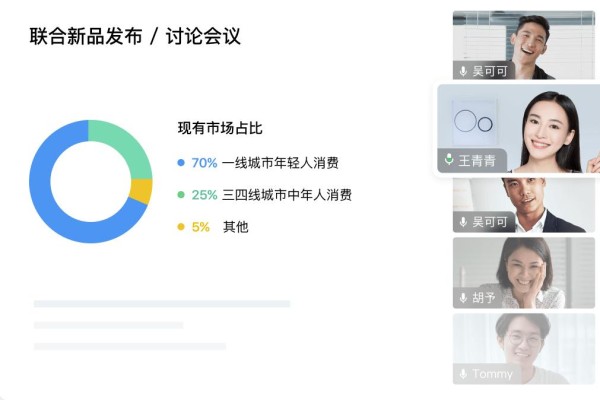The image size is (600, 400).
Task: Click the blue legend dot before 70%
Action: (x=181, y=163)
